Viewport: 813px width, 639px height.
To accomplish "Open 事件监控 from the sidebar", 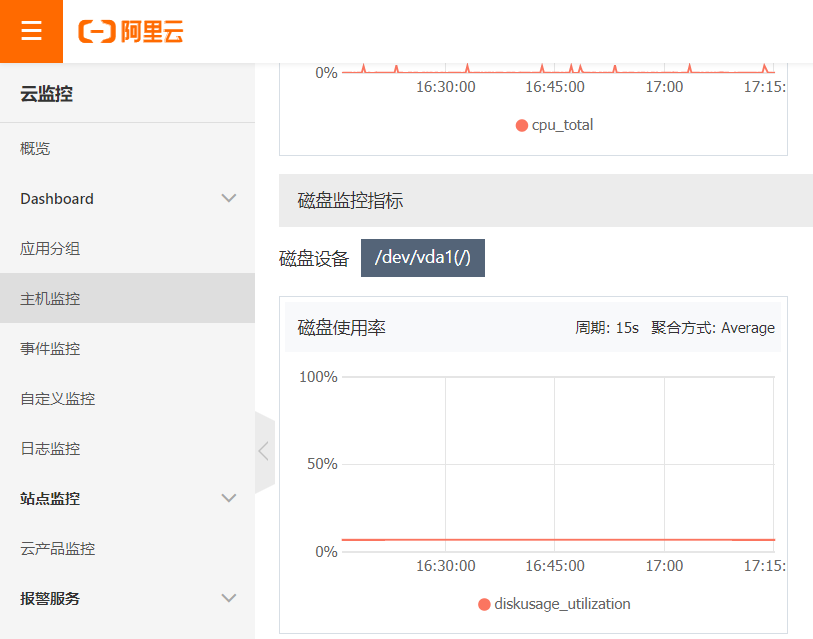I will pos(50,348).
